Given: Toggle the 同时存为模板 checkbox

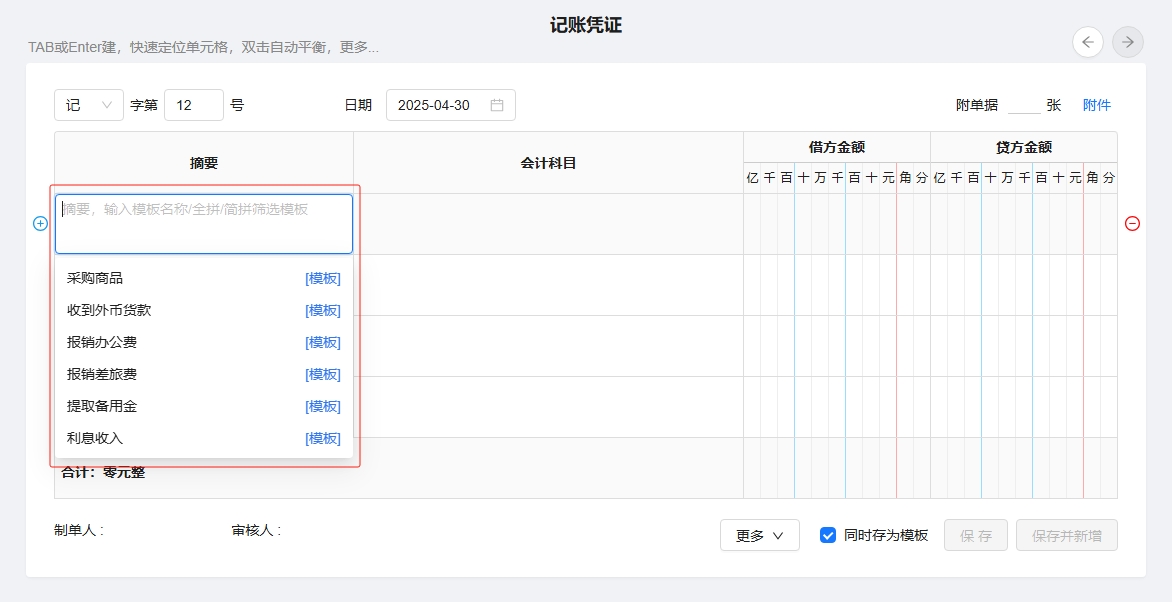Looking at the screenshot, I should coord(828,535).
